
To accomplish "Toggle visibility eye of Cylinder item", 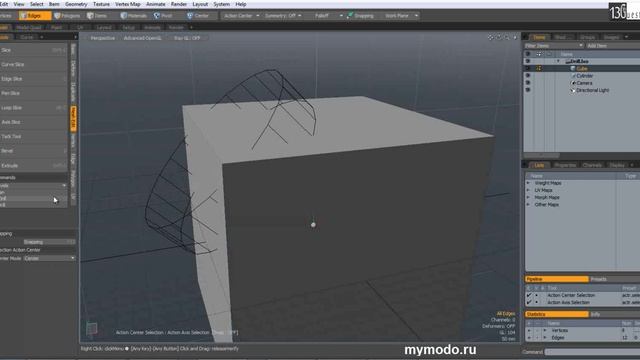I will pyautogui.click(x=528, y=76).
